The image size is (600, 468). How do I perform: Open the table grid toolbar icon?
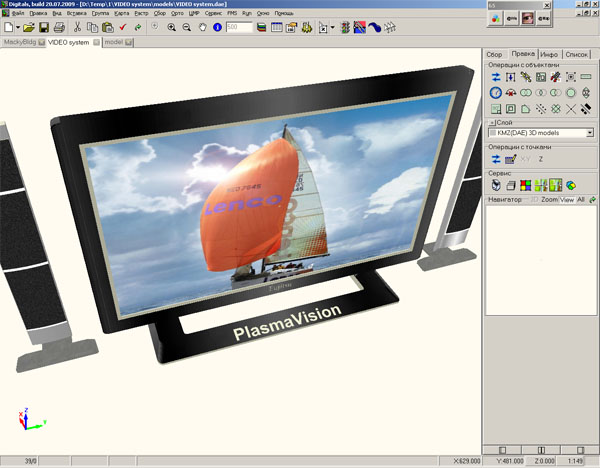pos(276,27)
